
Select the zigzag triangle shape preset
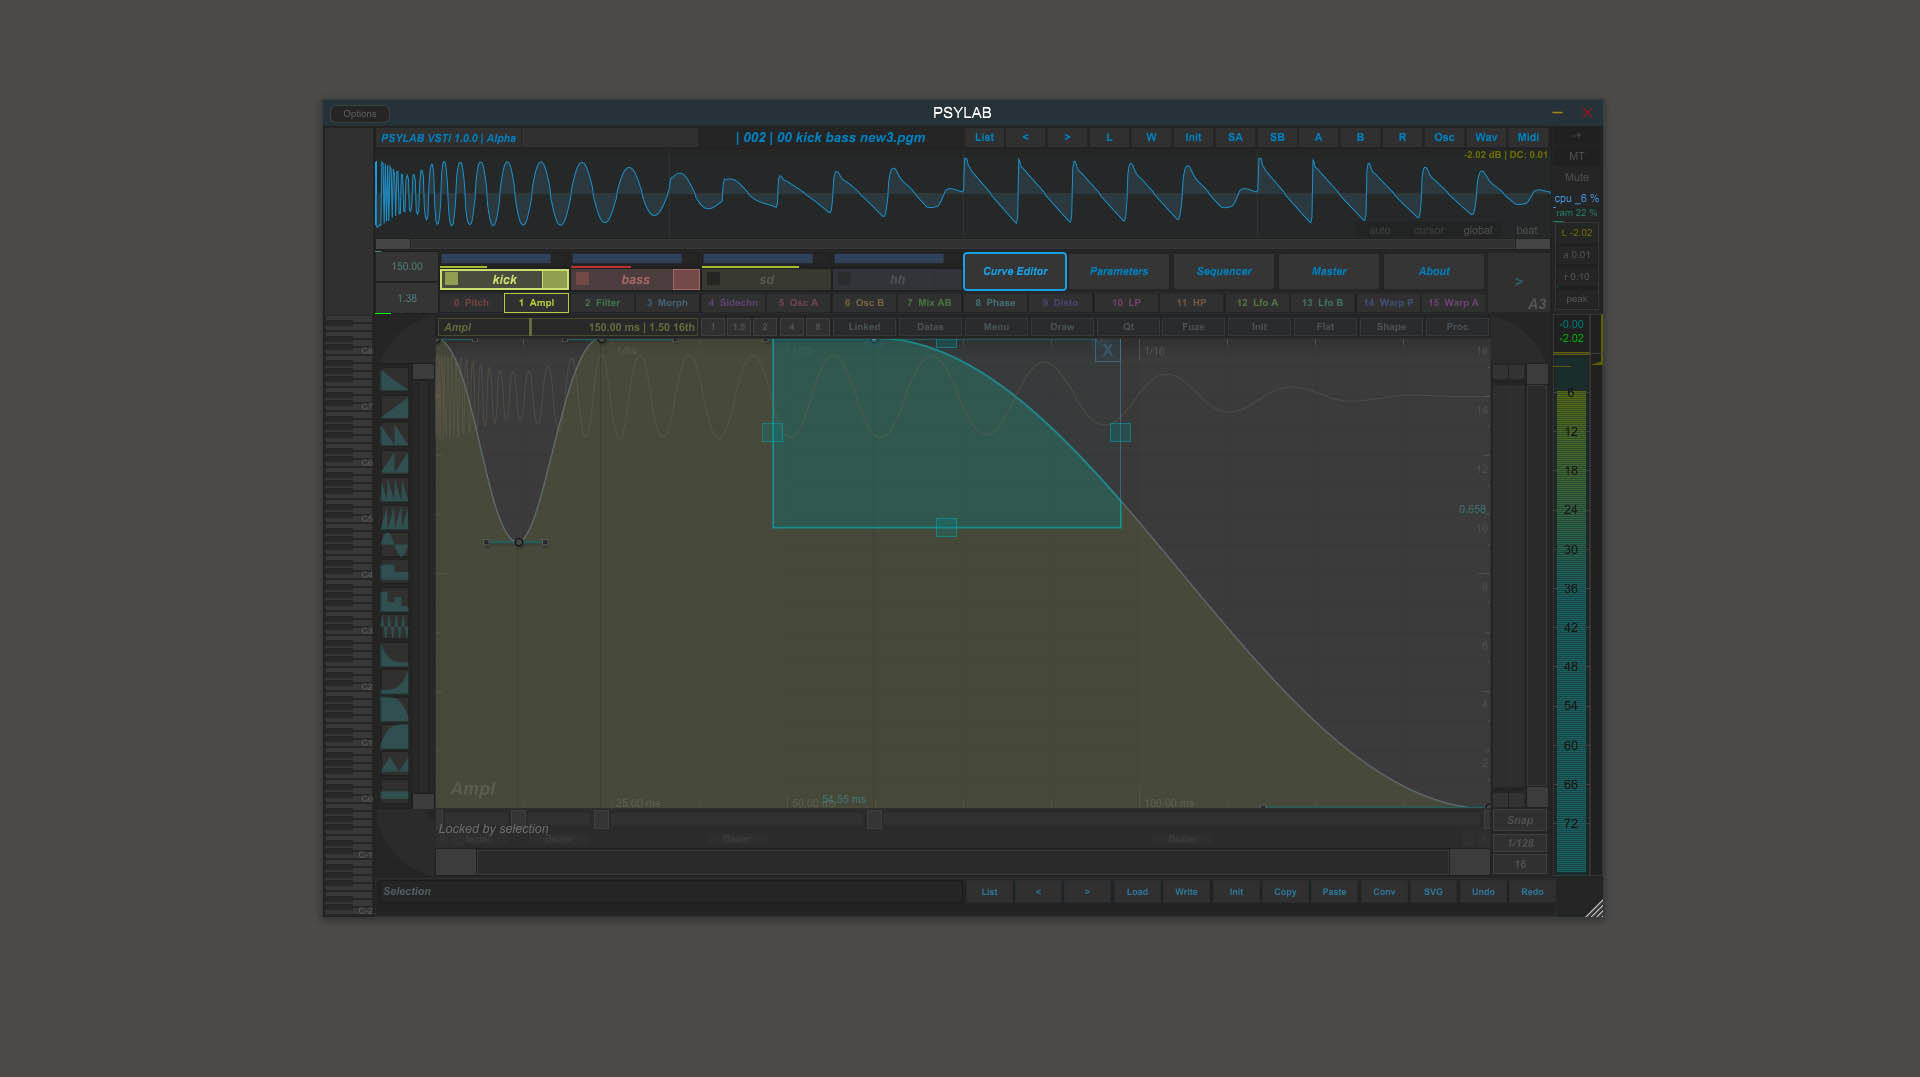[x=394, y=764]
